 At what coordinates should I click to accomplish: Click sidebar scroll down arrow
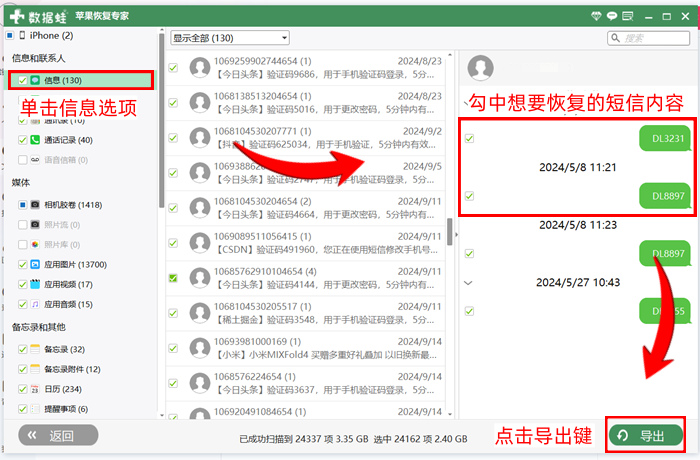[162, 415]
